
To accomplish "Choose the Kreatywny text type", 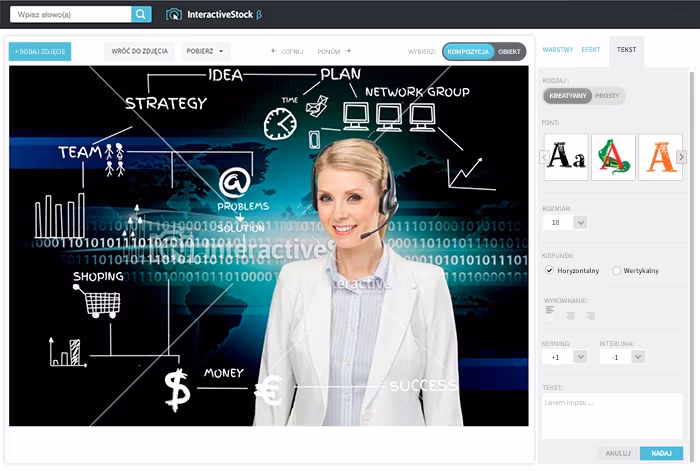I will click(x=567, y=96).
